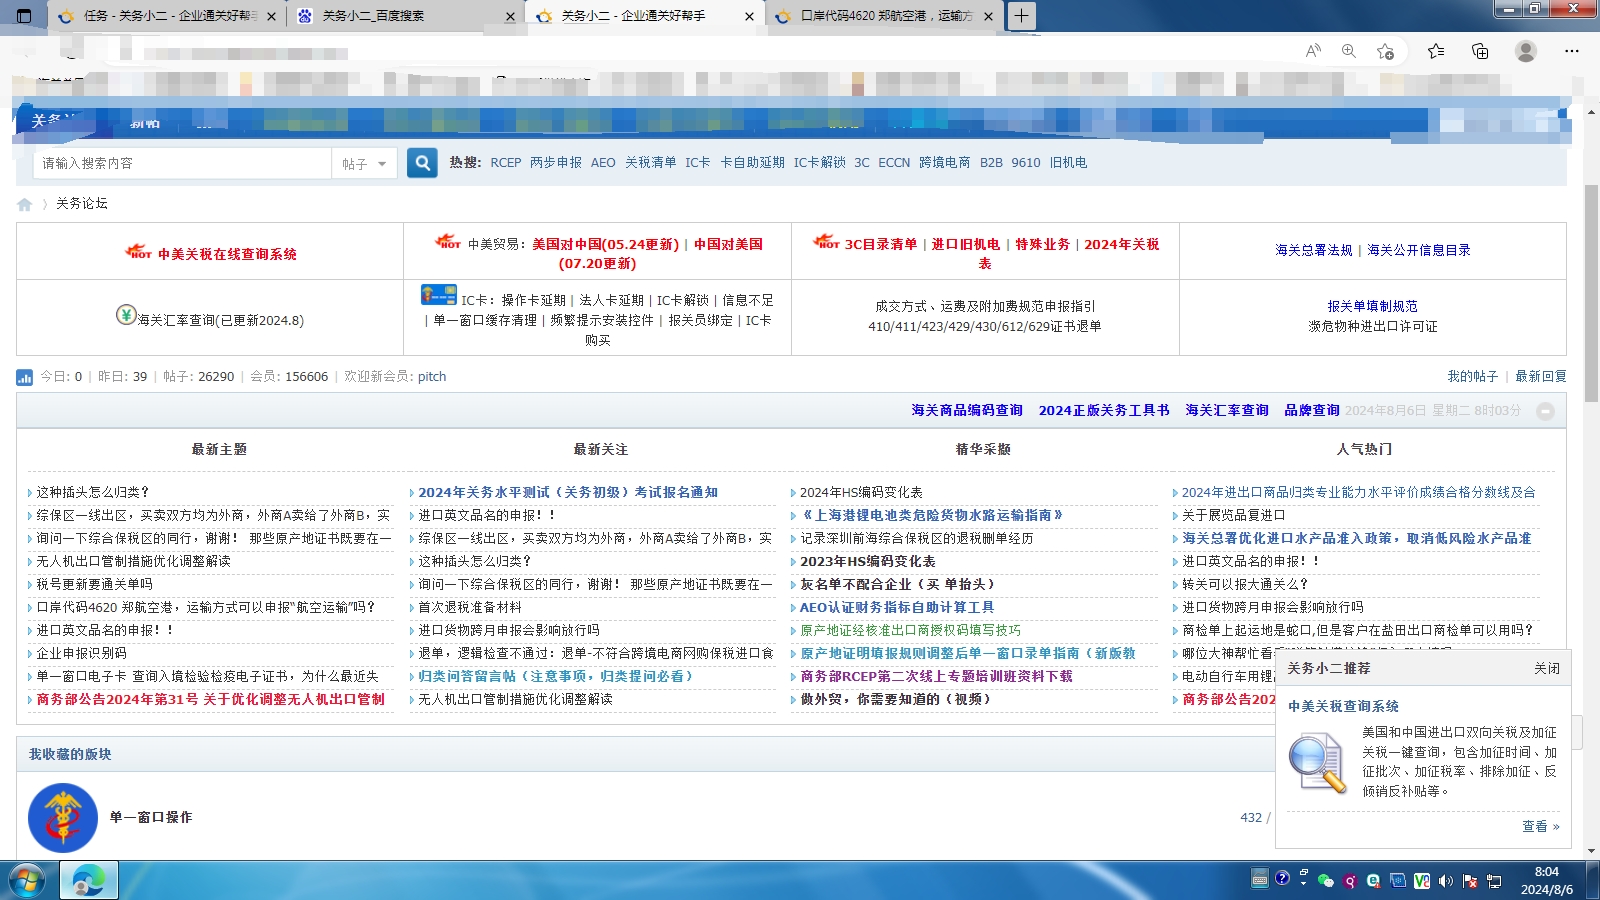Click the 旧机电 hot search keyword
Screen dimensions: 1600x900
pyautogui.click(x=1068, y=163)
